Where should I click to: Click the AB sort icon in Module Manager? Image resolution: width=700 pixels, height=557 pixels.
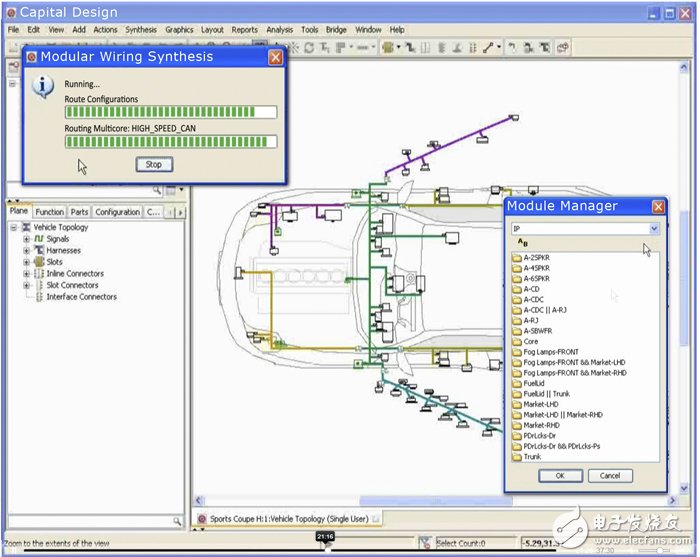[x=522, y=243]
